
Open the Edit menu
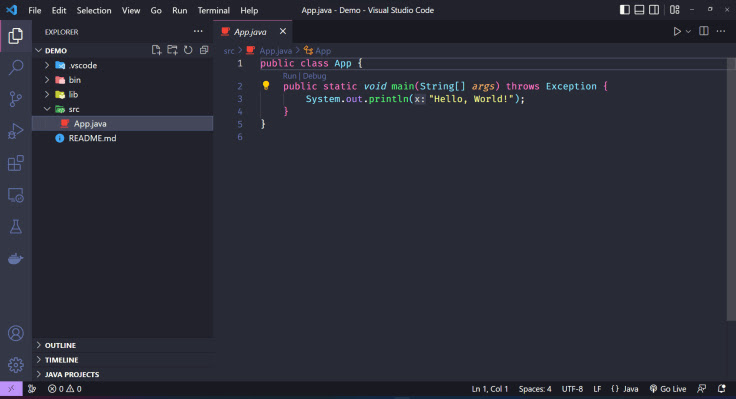tap(59, 10)
